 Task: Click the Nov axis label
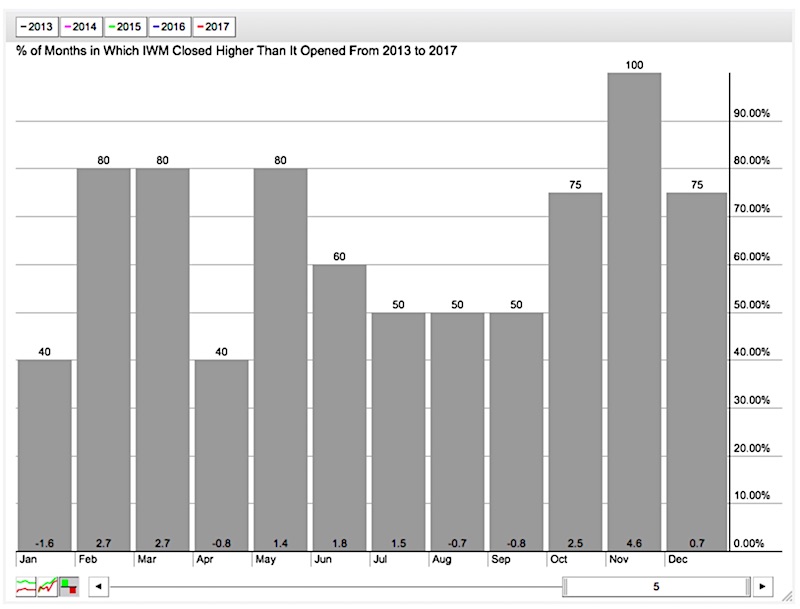619,560
